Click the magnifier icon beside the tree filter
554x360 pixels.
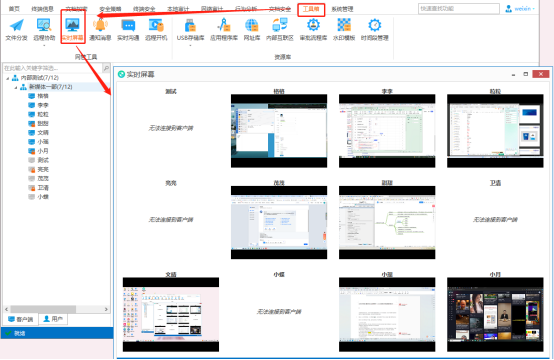[106, 68]
